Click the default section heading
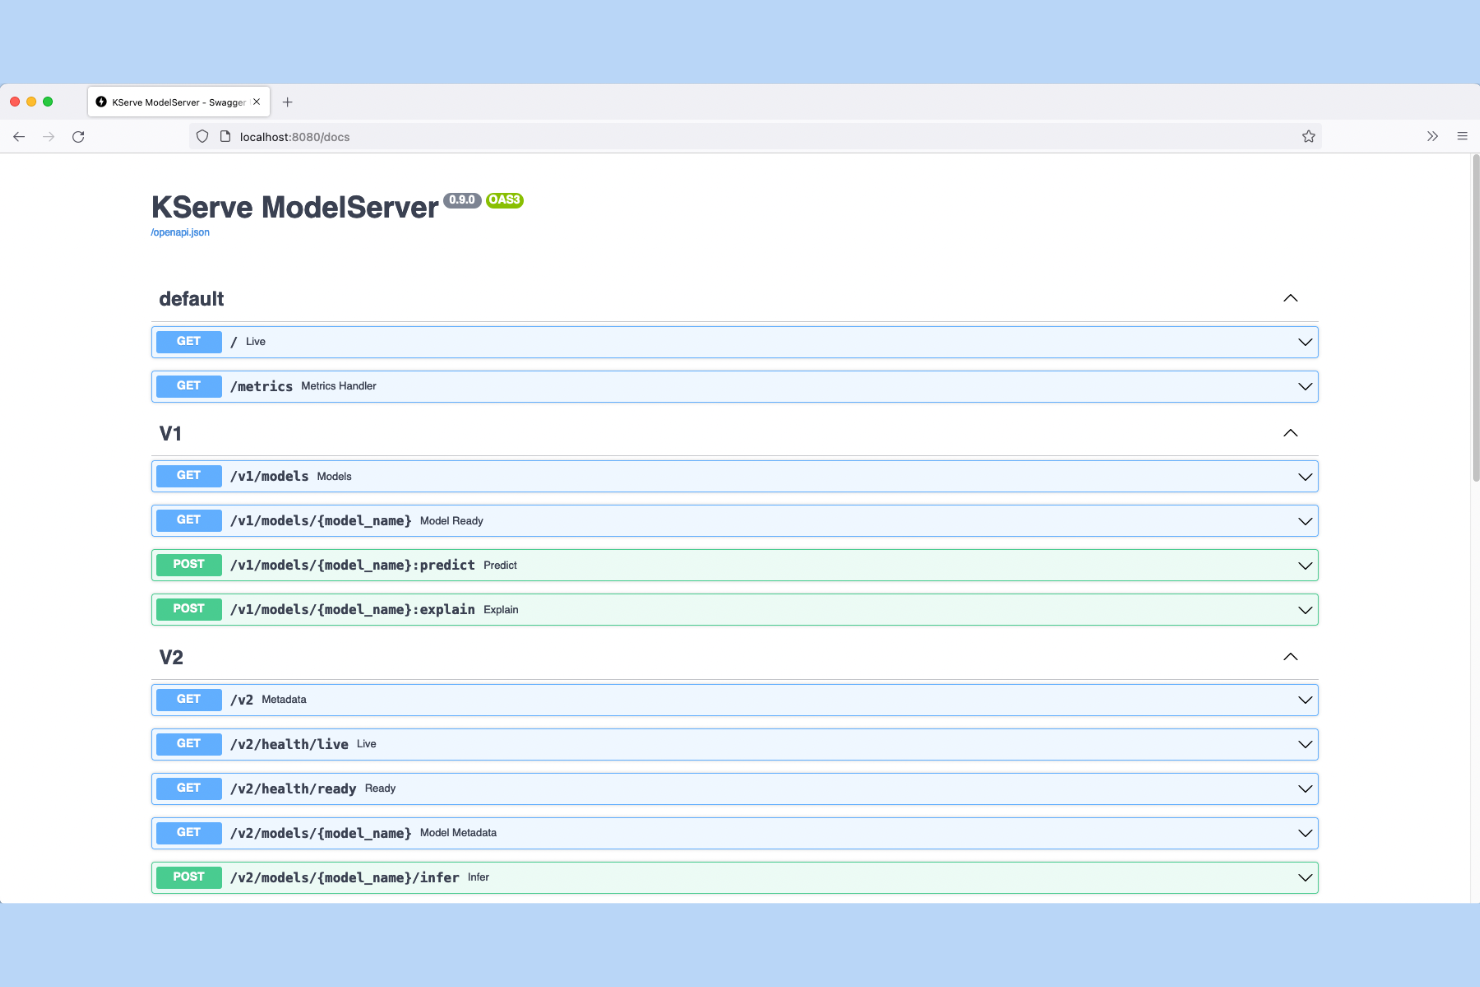The height and width of the screenshot is (987, 1480). pyautogui.click(x=192, y=299)
